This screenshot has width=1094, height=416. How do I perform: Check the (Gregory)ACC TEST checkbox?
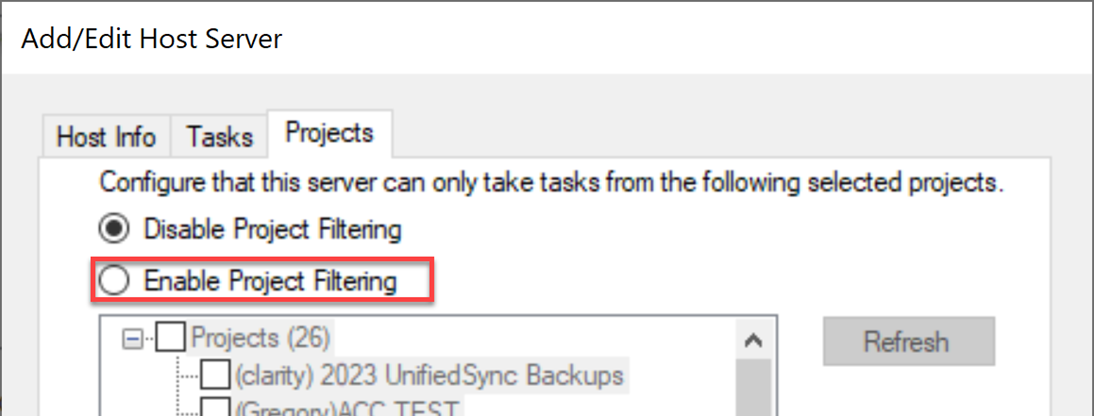(216, 407)
